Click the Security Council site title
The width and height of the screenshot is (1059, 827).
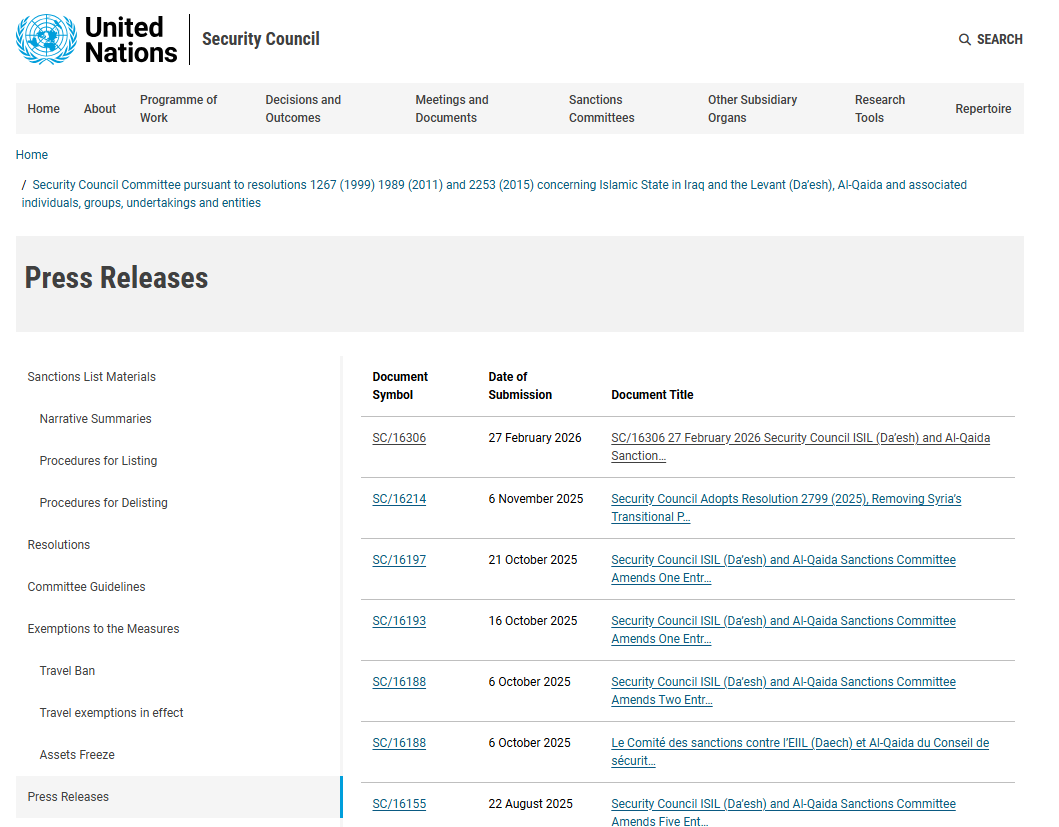coord(261,39)
